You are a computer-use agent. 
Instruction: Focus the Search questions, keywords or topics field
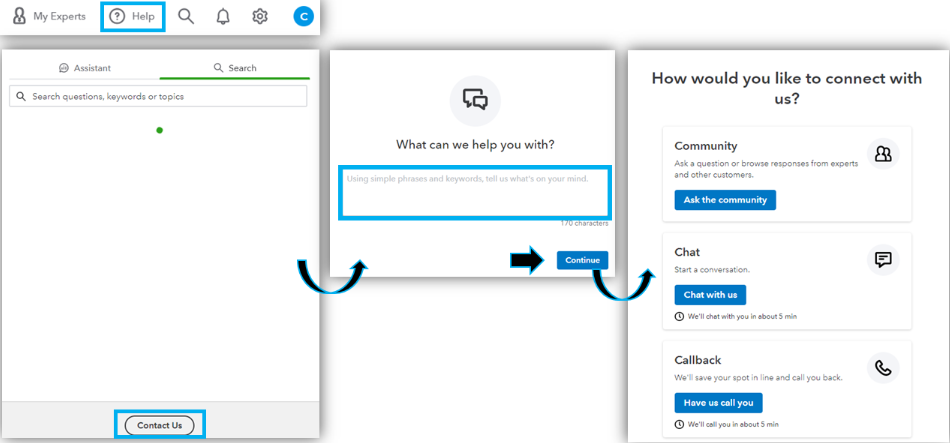tap(160, 96)
